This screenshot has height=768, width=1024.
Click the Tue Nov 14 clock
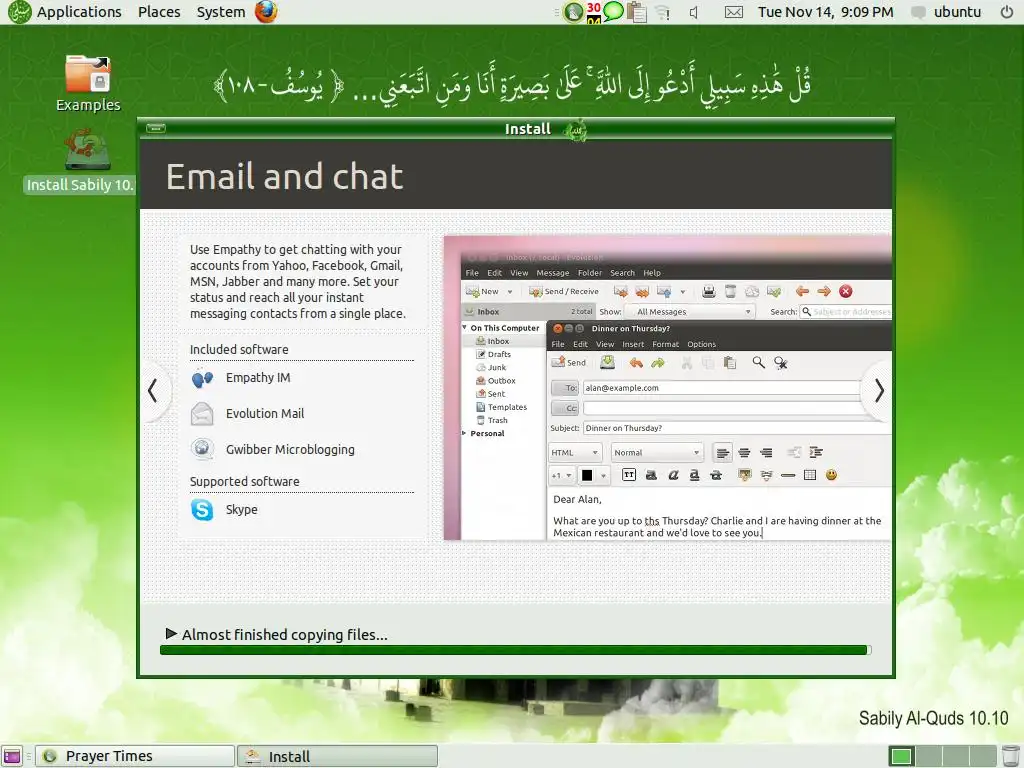(825, 12)
